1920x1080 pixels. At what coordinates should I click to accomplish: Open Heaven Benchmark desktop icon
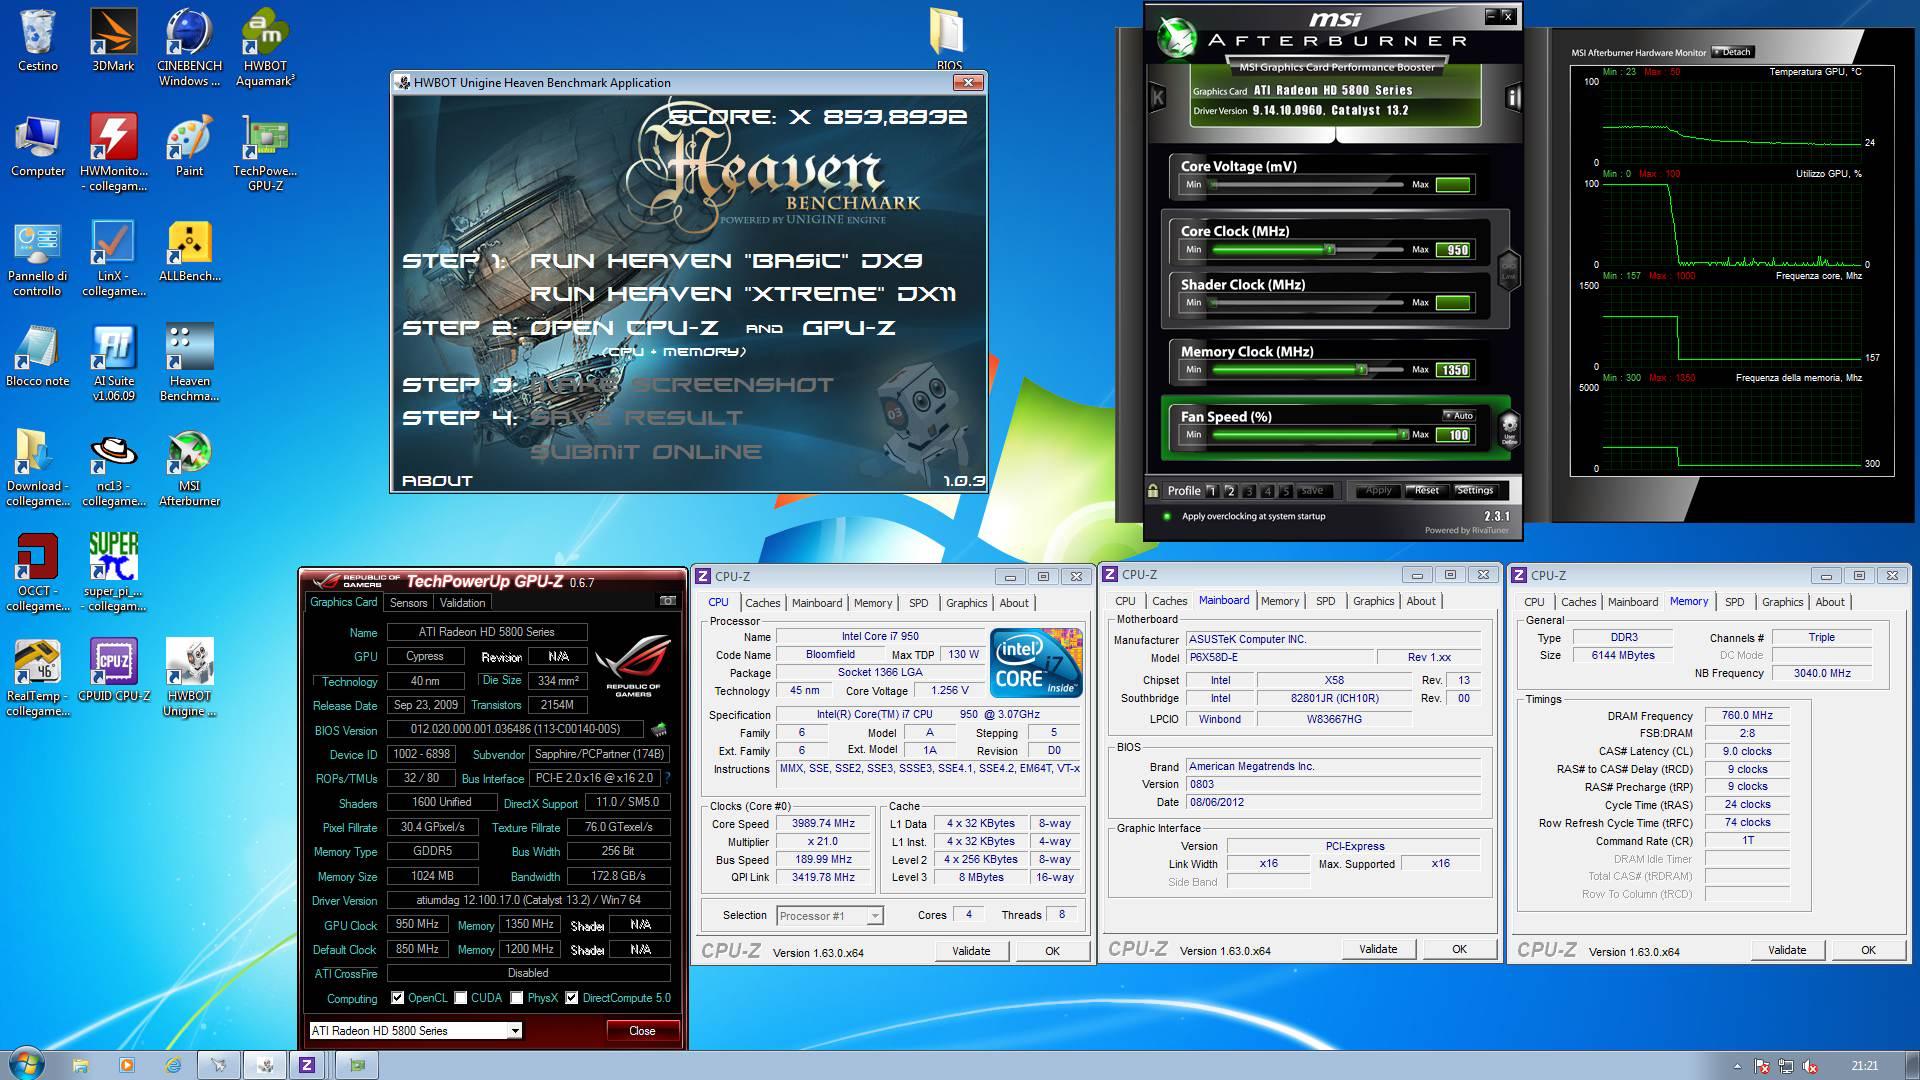coord(189,362)
